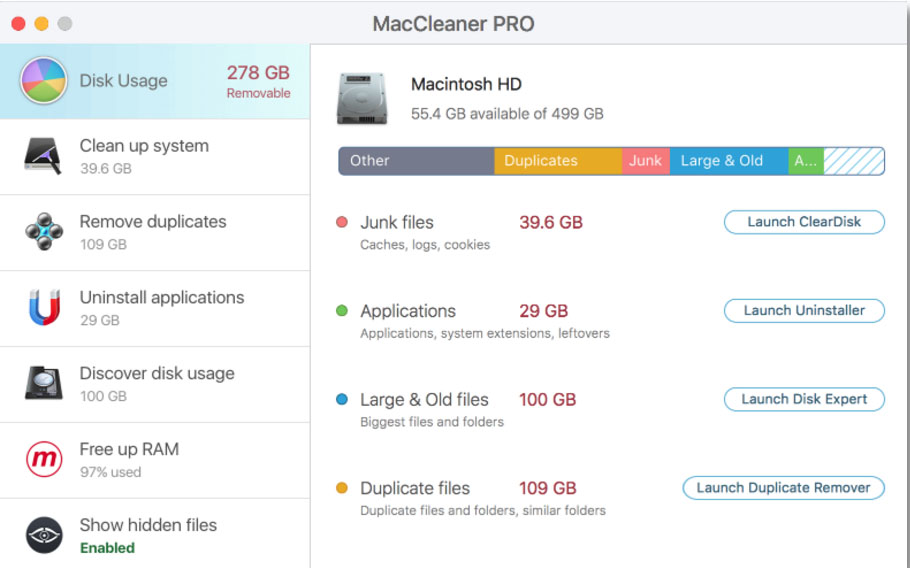Open the Free up RAM tab

[154, 460]
